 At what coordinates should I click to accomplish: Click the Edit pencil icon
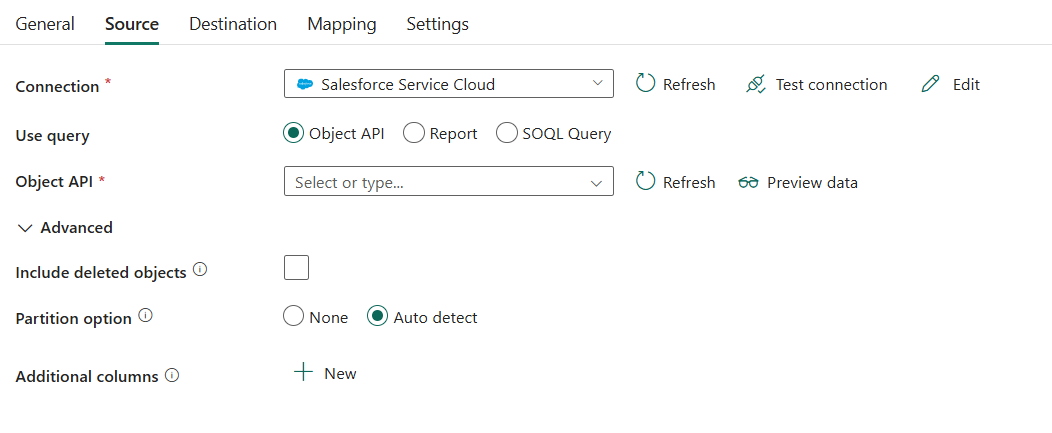pyautogui.click(x=931, y=84)
